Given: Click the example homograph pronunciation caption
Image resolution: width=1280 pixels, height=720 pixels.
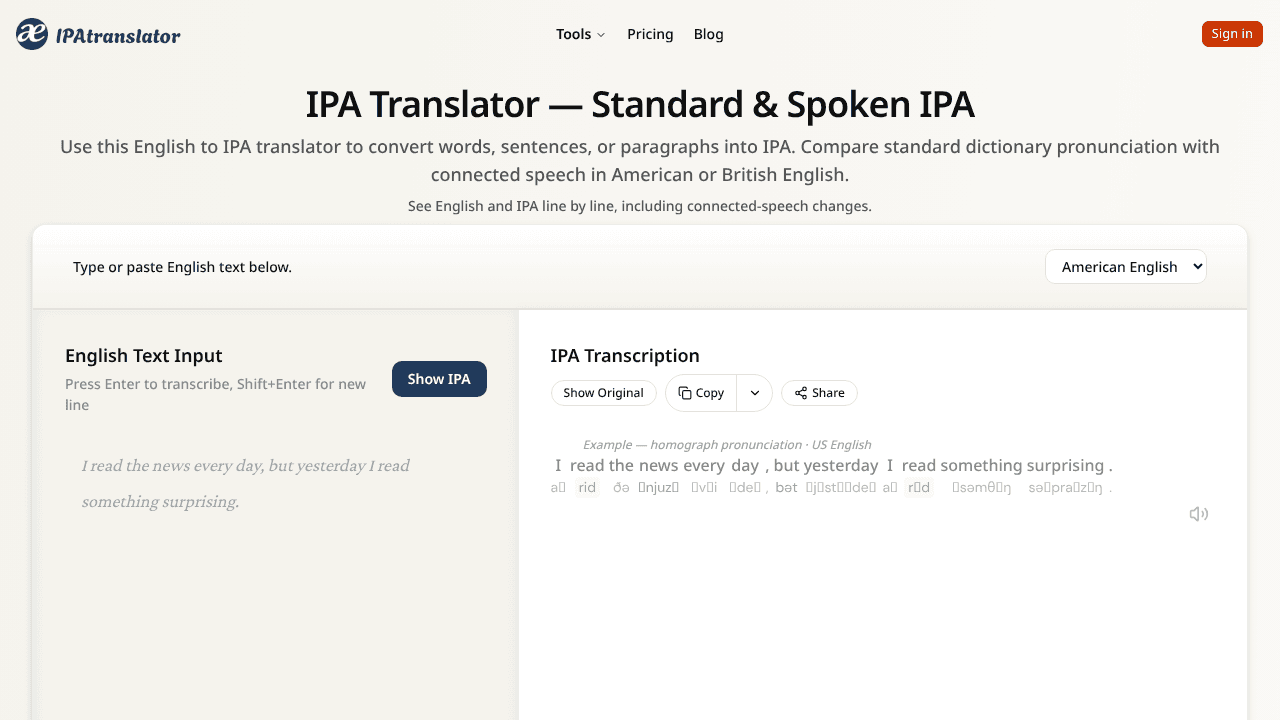Looking at the screenshot, I should 727,445.
